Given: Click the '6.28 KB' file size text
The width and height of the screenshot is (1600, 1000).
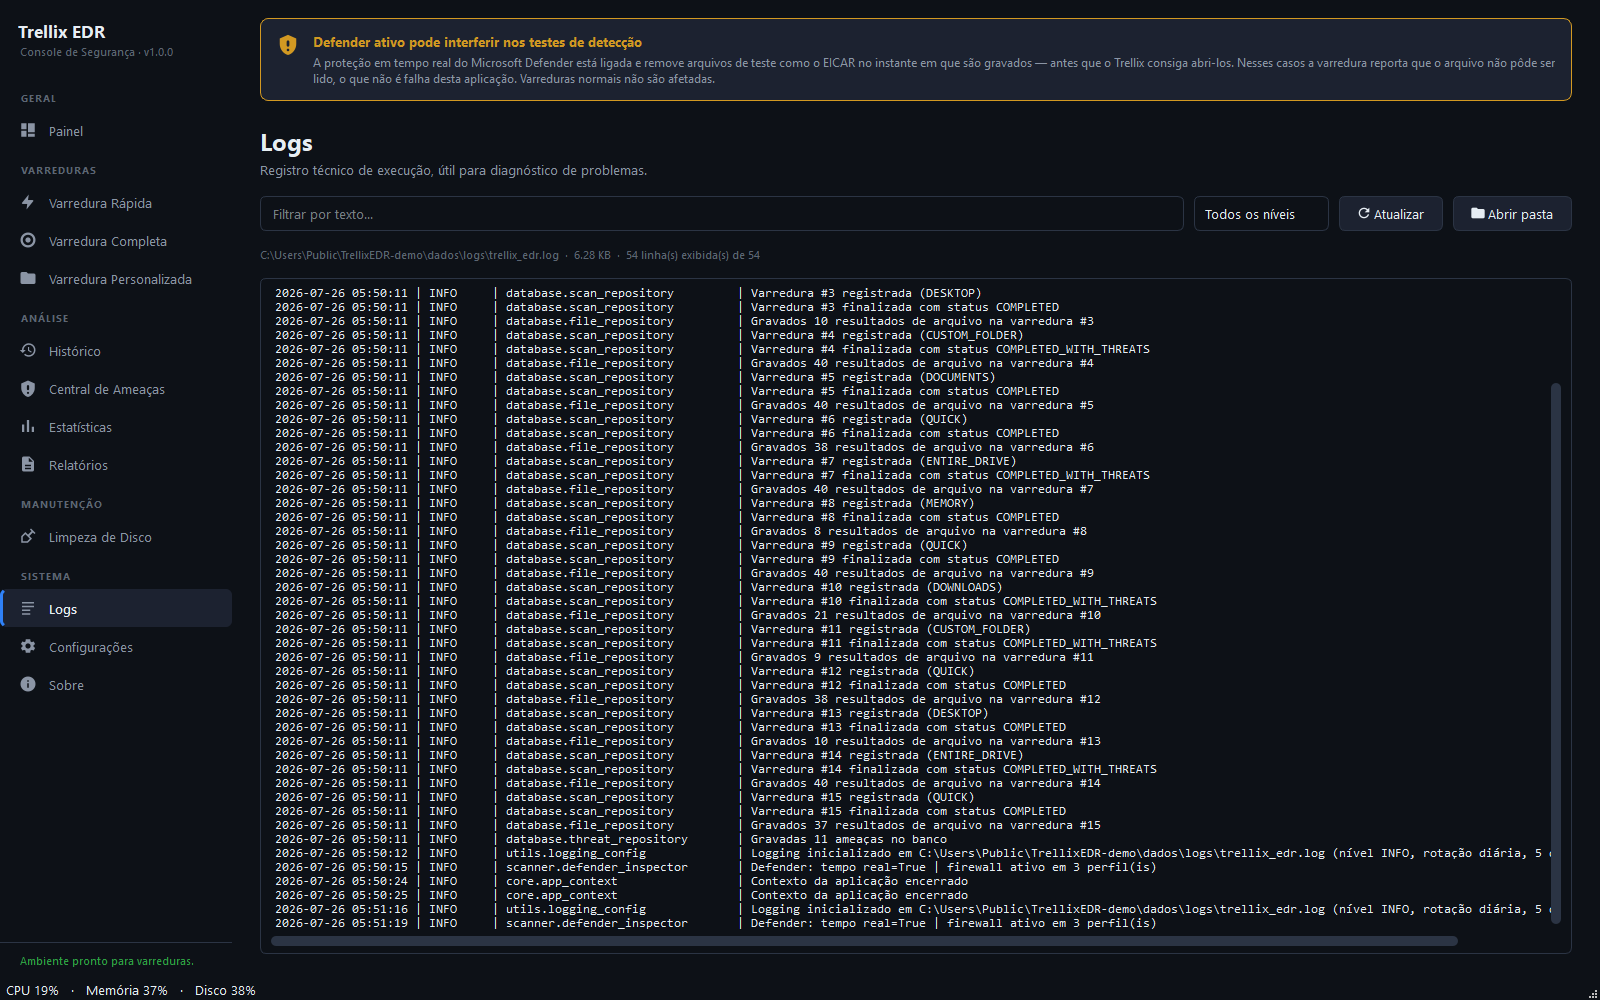Looking at the screenshot, I should [x=592, y=255].
